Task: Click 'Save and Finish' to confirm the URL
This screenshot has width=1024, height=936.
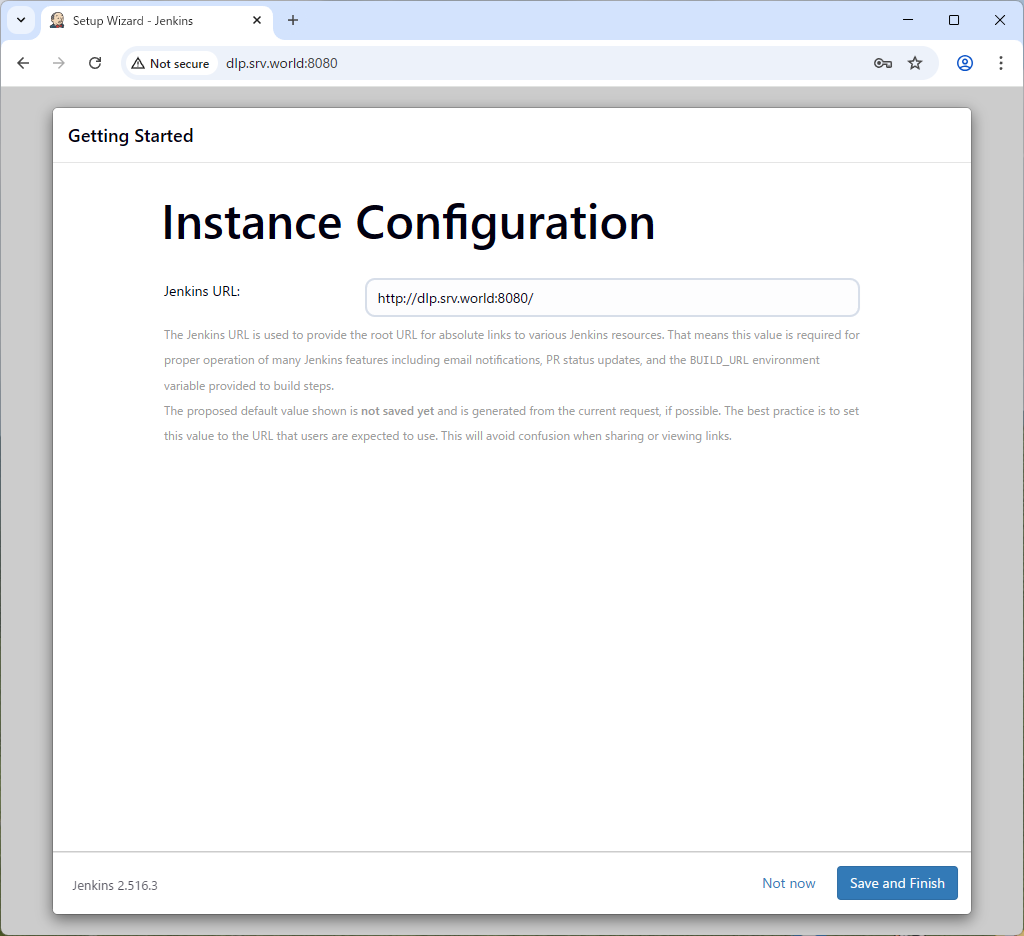Action: [x=897, y=883]
